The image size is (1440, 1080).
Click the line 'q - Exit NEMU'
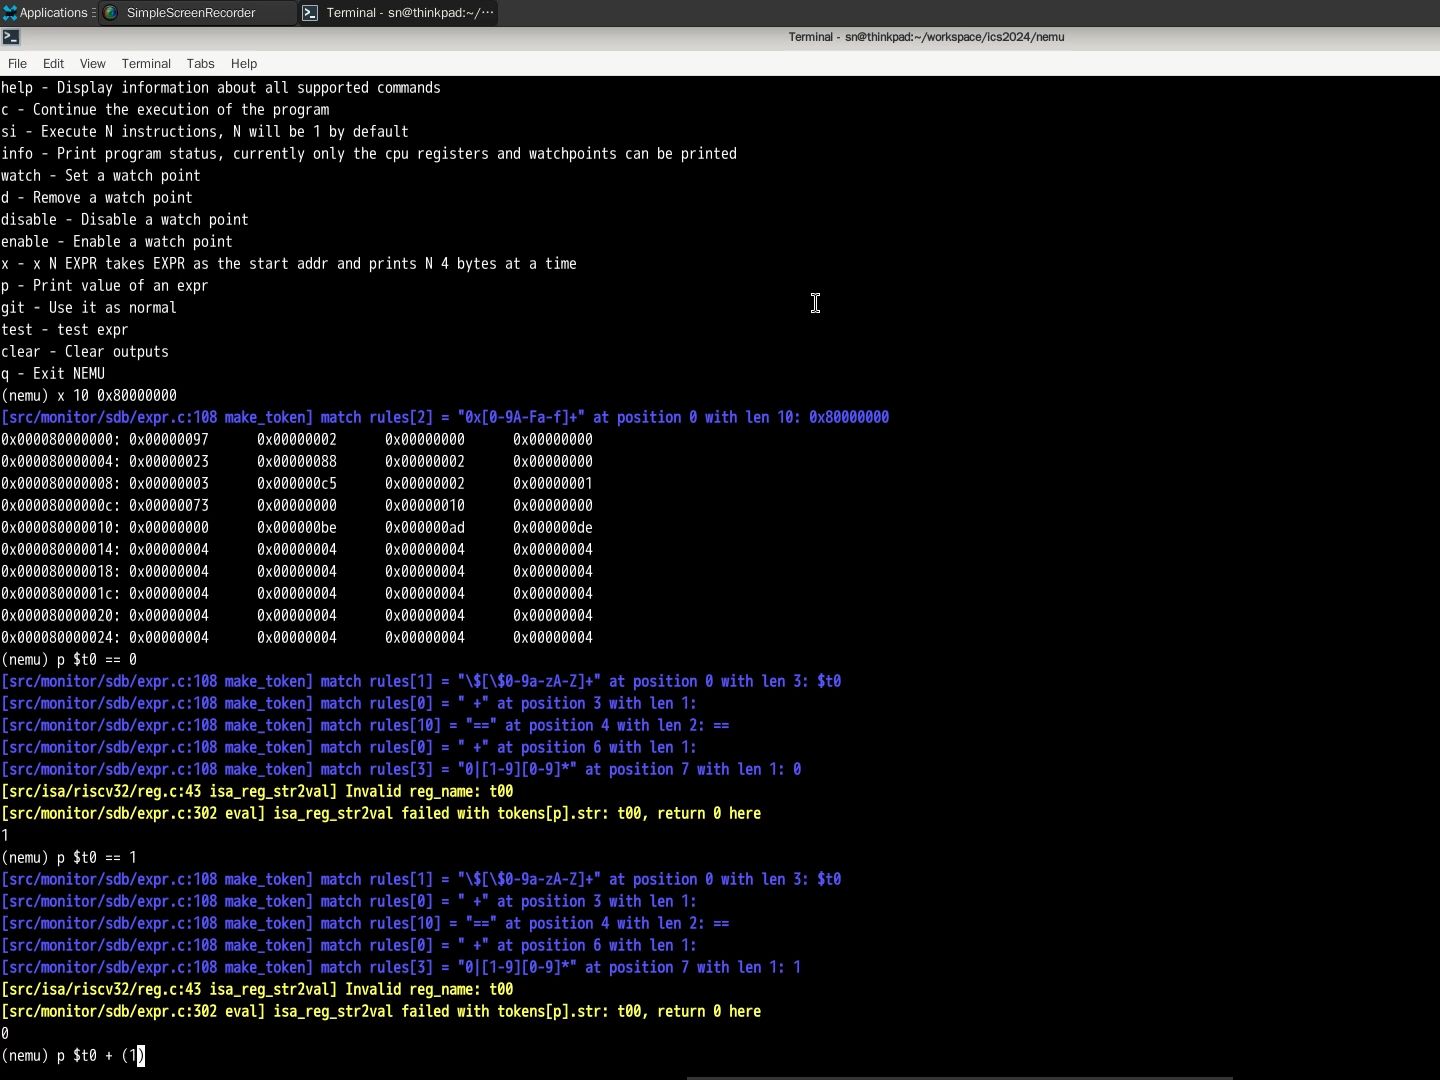(53, 374)
